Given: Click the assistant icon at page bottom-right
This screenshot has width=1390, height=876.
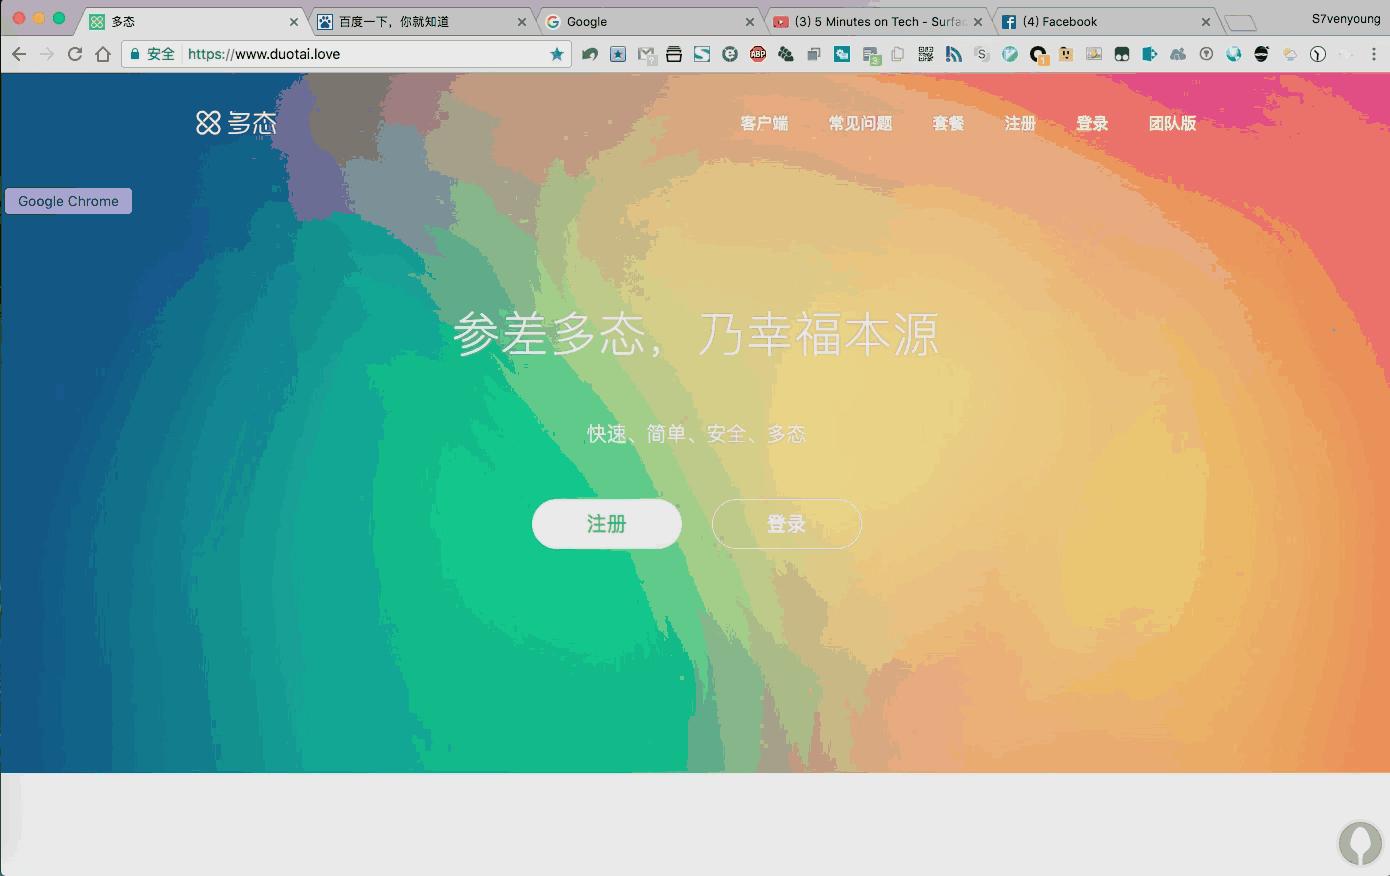Looking at the screenshot, I should click(1360, 842).
